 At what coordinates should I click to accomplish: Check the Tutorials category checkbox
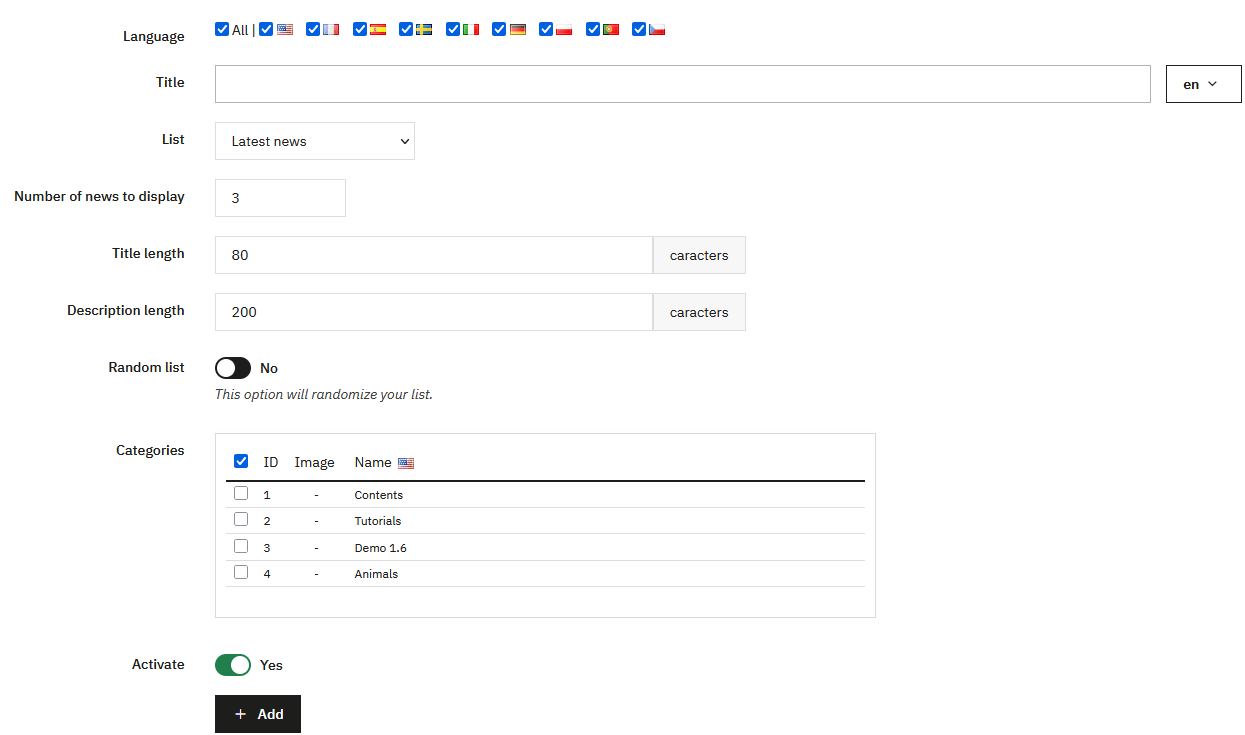[x=241, y=520]
